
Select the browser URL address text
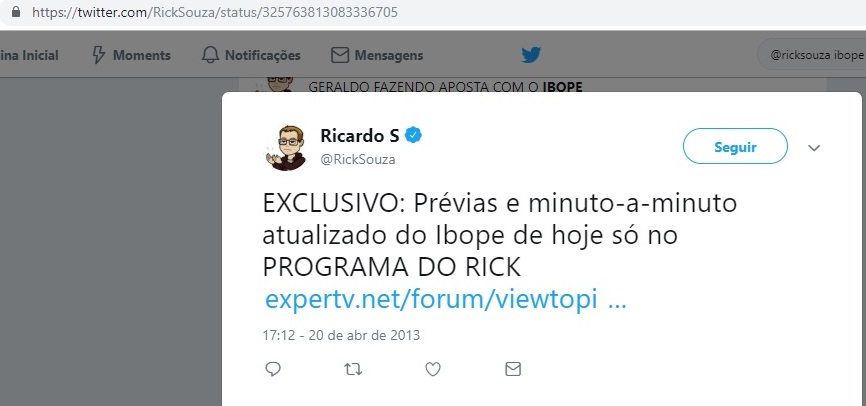(x=215, y=12)
